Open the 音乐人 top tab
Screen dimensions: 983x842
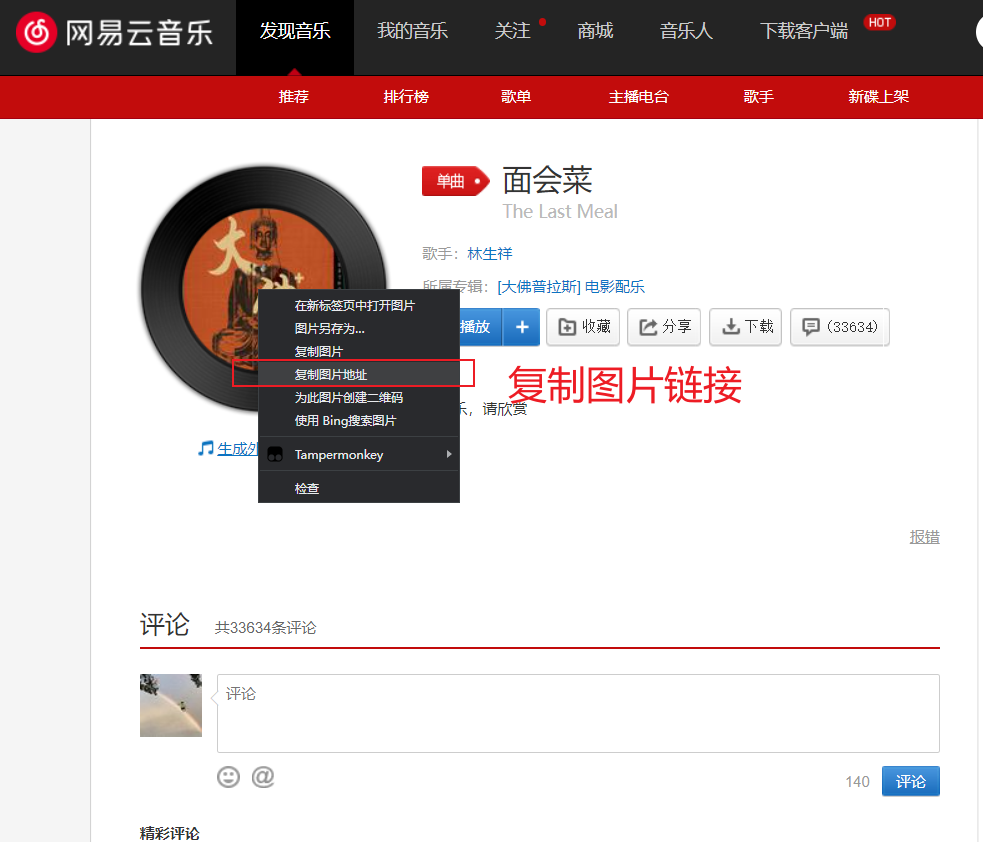click(686, 31)
